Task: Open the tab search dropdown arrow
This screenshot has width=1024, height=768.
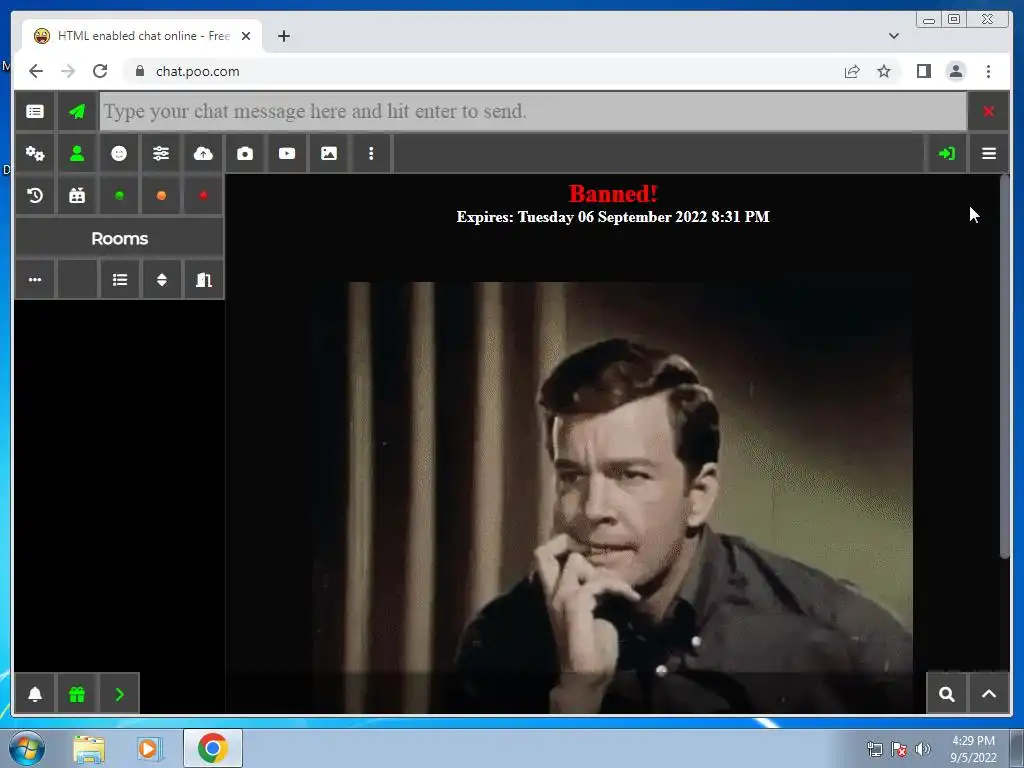Action: [893, 36]
